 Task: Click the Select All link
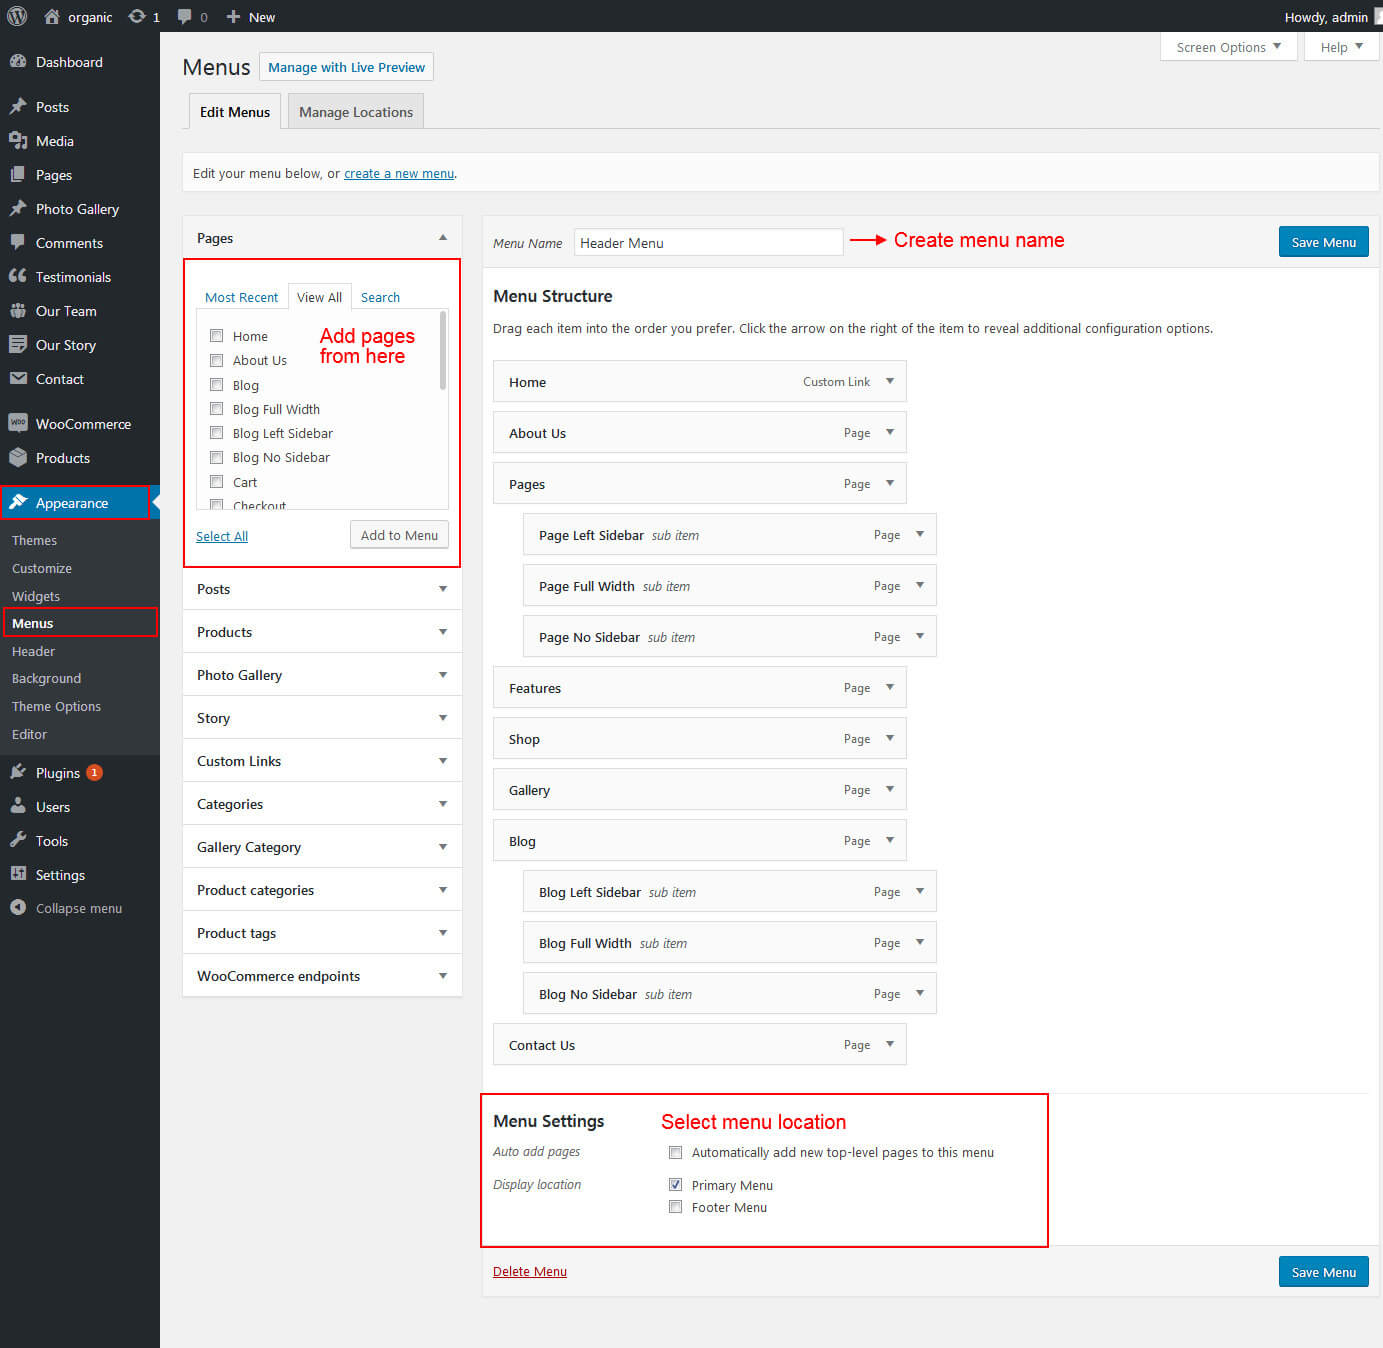click(x=222, y=536)
